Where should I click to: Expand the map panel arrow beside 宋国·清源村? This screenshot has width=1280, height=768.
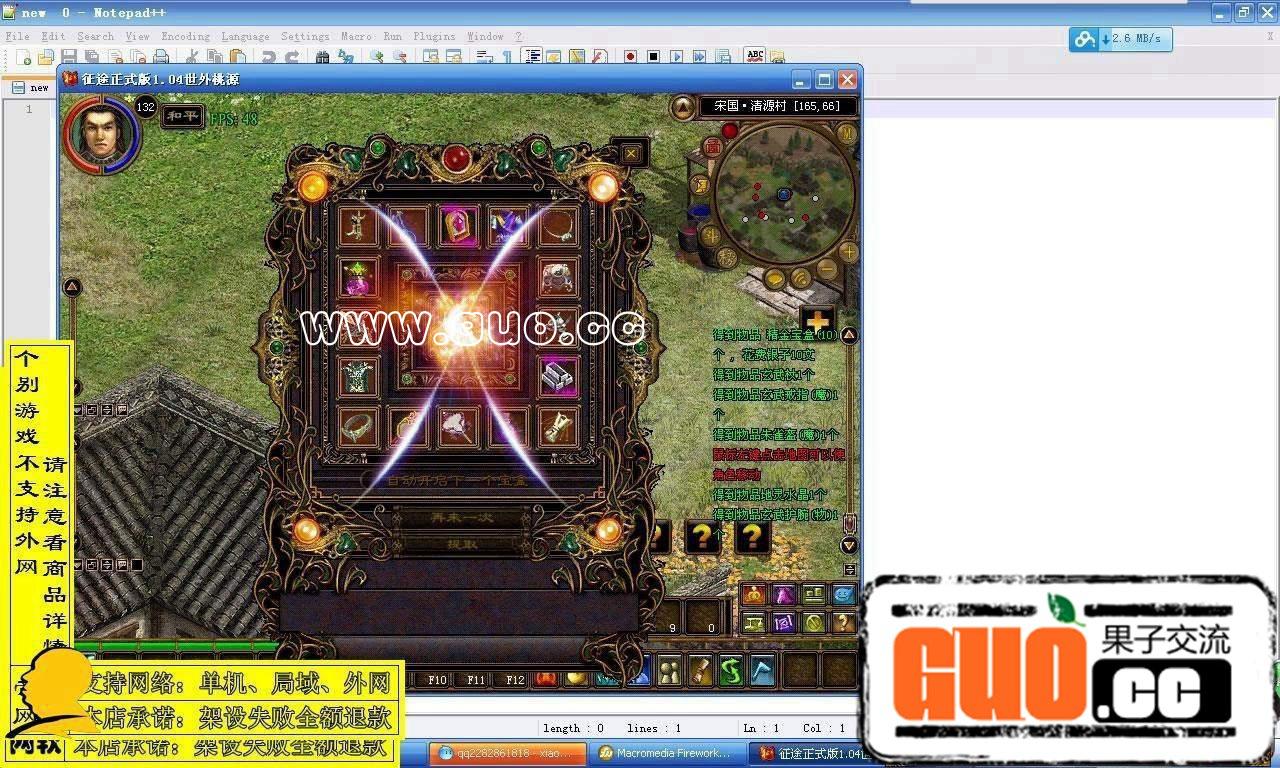(x=683, y=106)
